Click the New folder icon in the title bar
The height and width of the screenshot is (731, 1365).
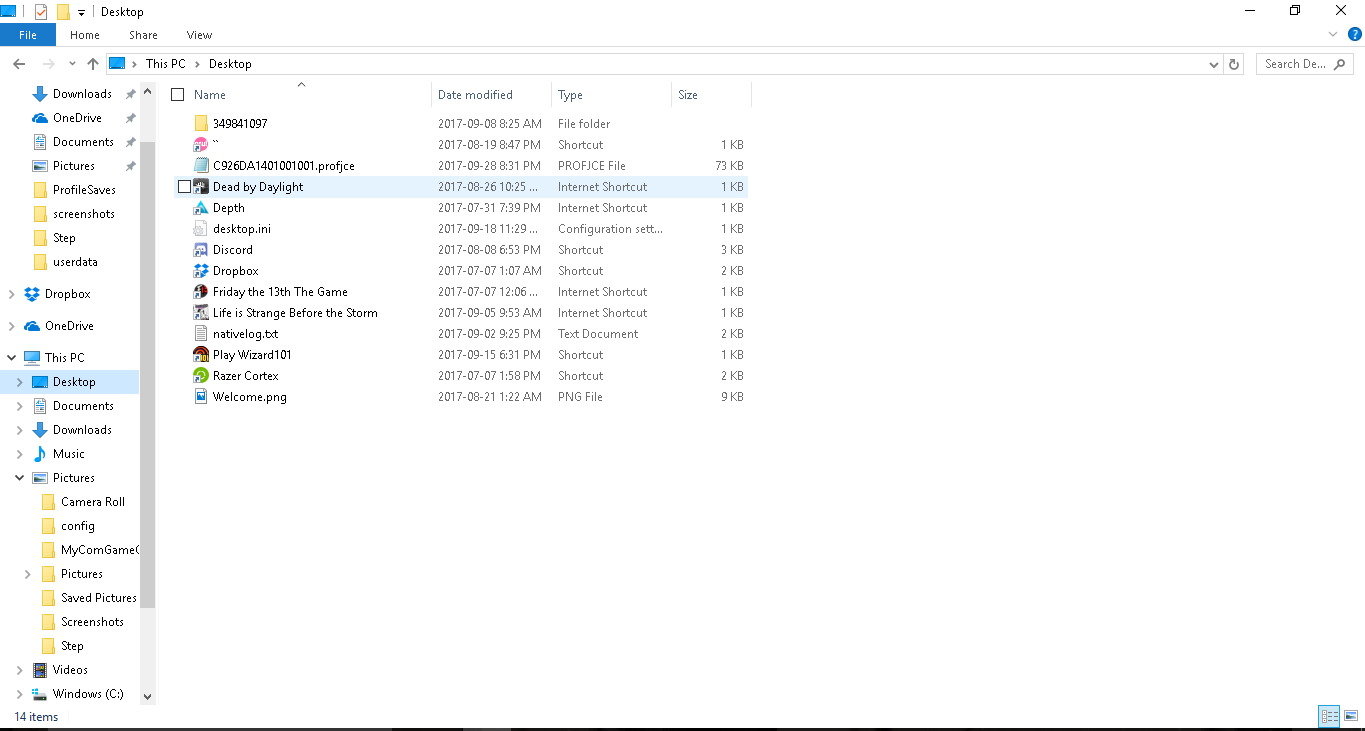click(63, 12)
